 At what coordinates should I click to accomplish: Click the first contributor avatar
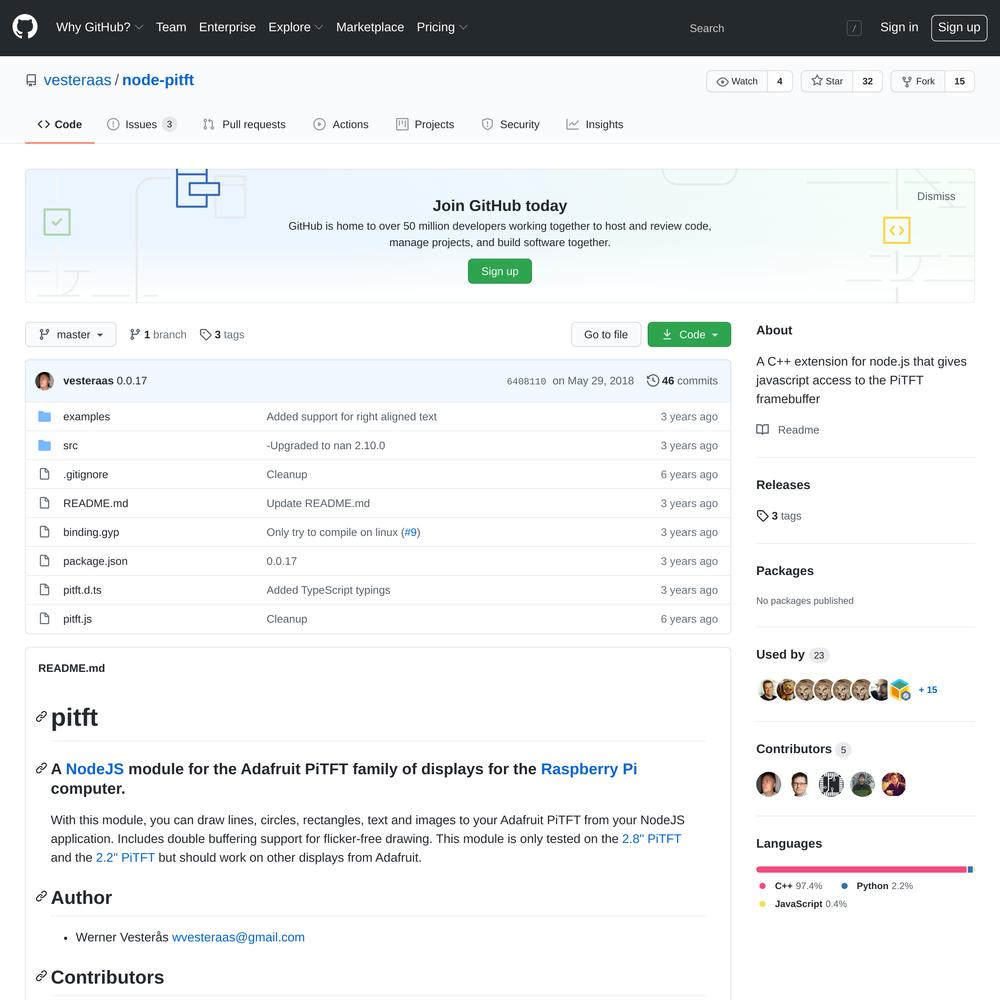(768, 784)
